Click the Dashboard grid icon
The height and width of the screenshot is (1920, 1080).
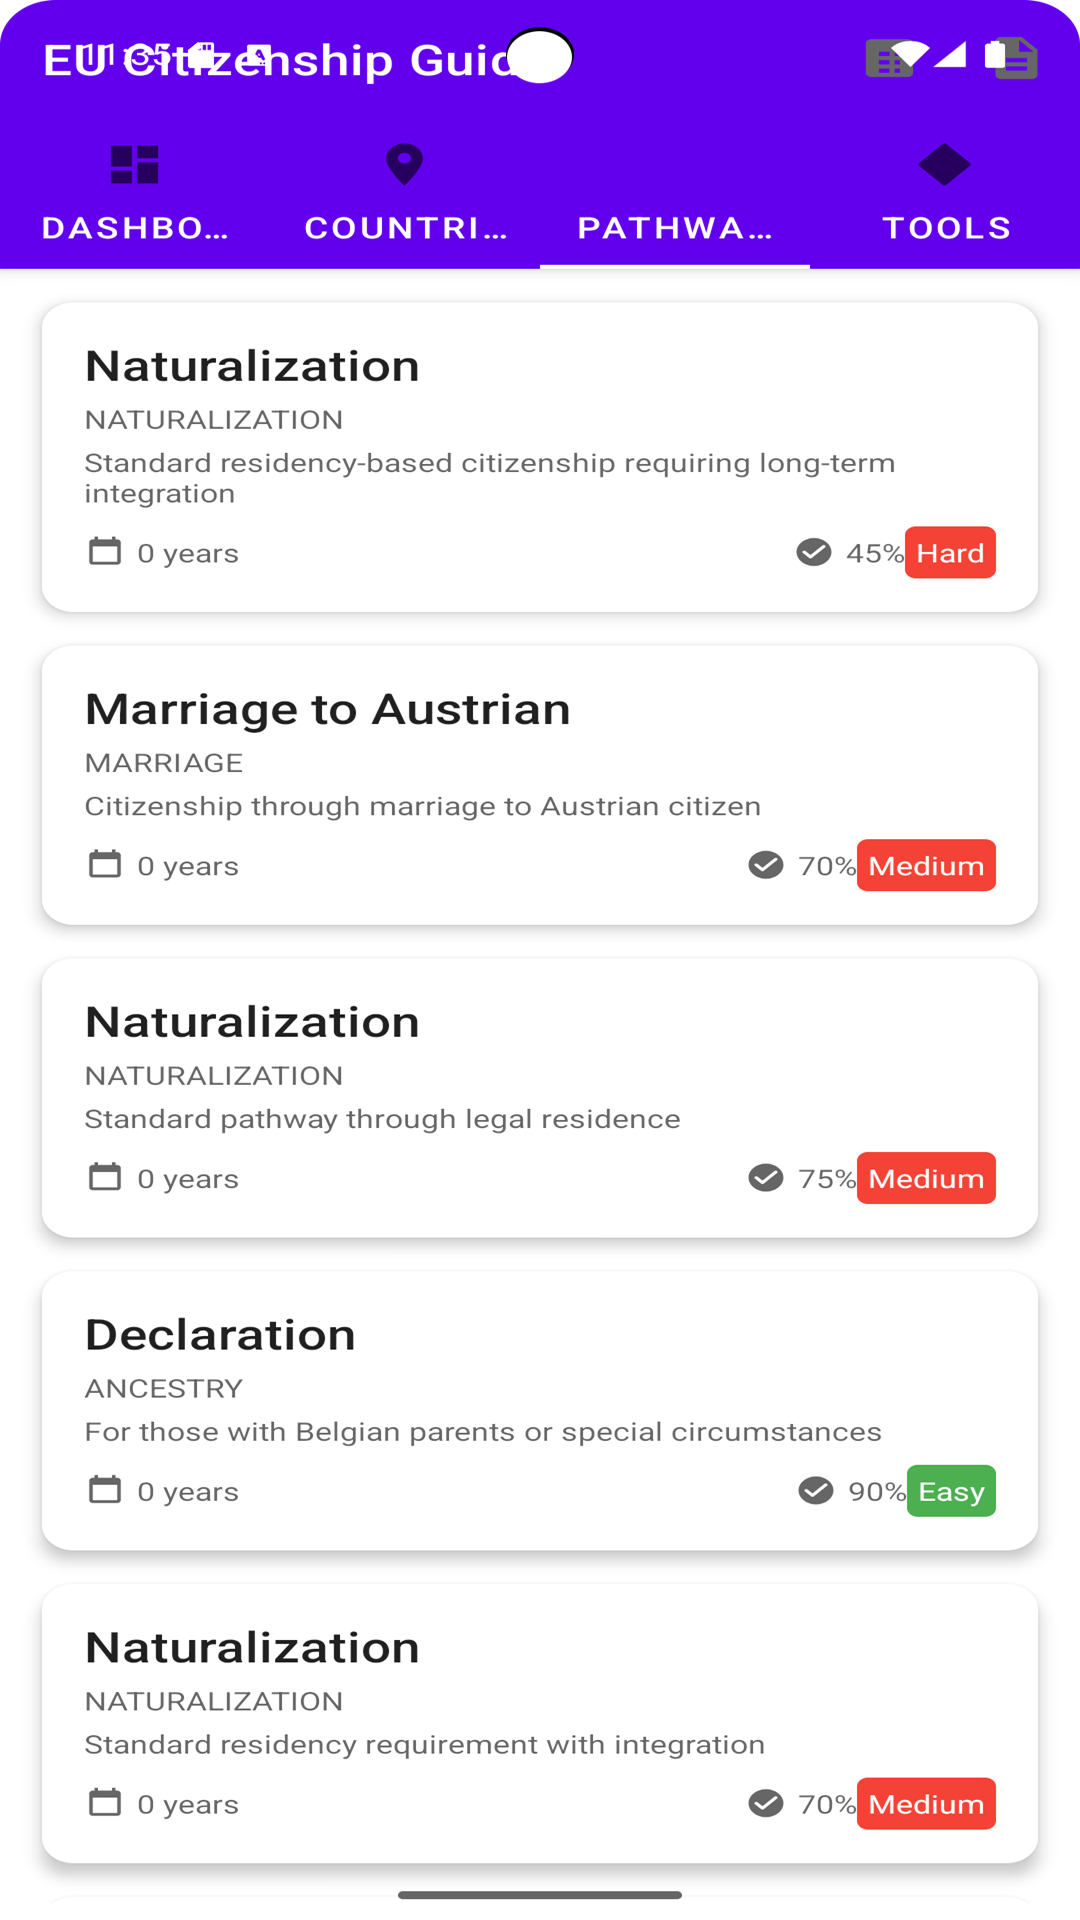tap(135, 165)
